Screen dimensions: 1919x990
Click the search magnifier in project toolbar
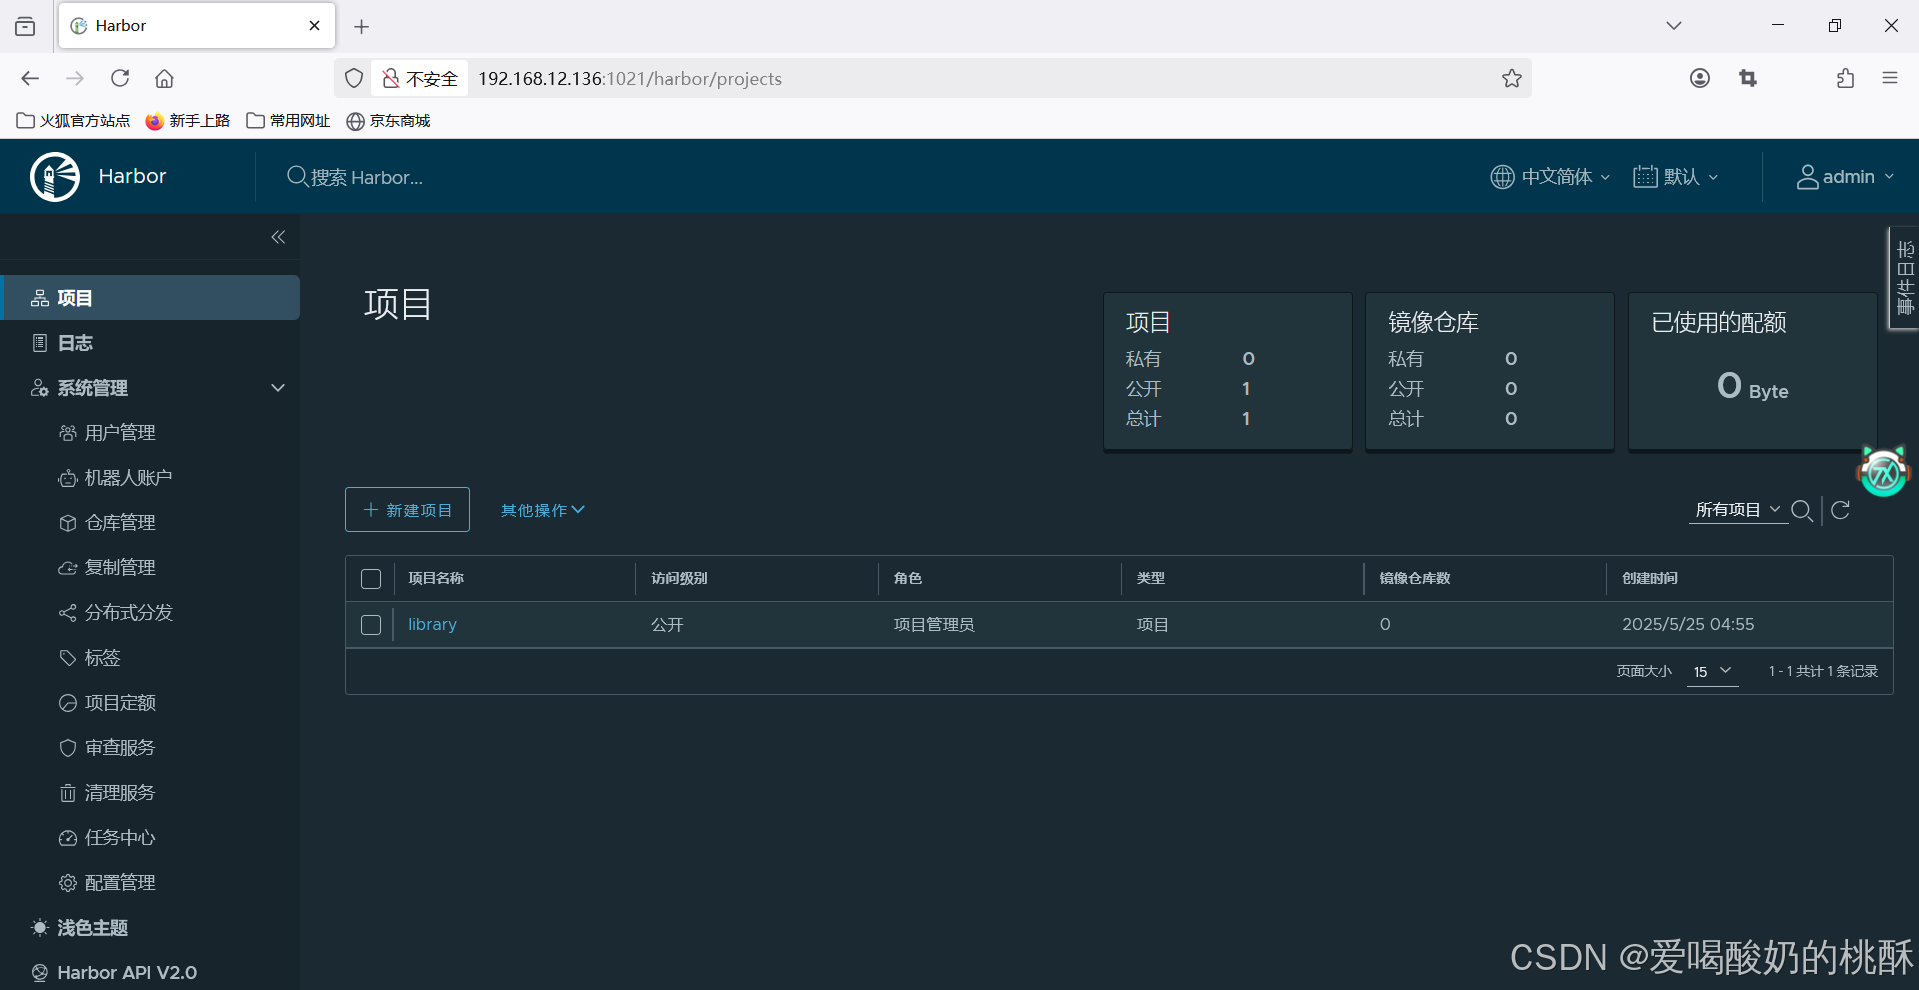(x=1802, y=511)
